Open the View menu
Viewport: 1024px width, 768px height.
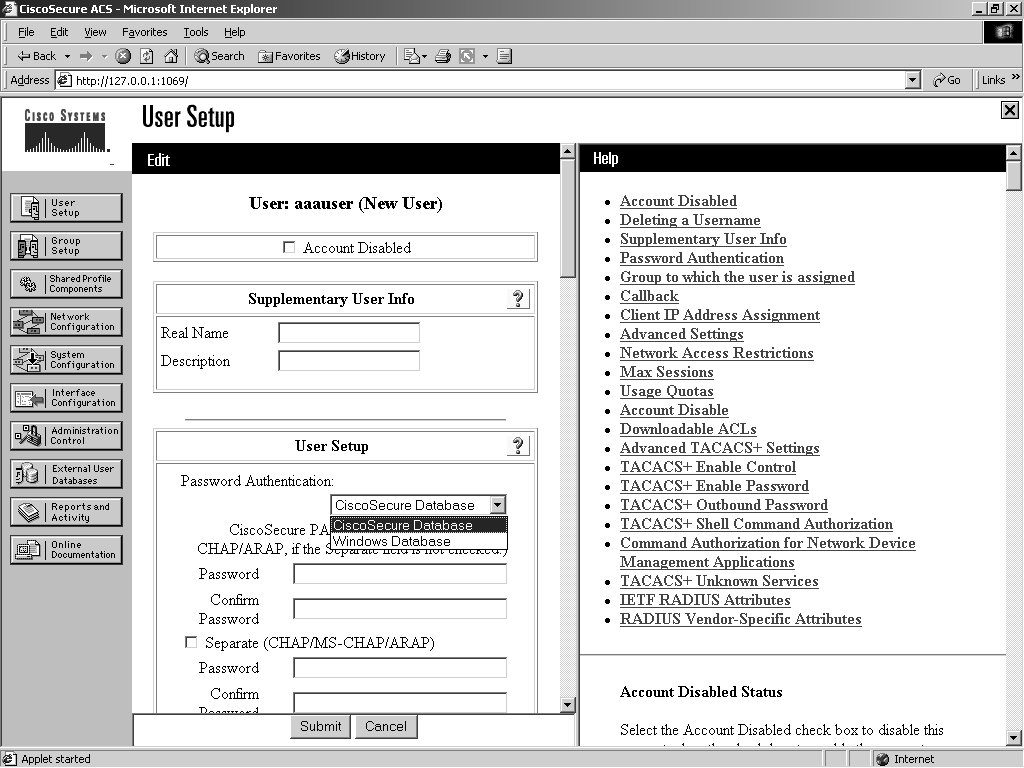tap(95, 32)
